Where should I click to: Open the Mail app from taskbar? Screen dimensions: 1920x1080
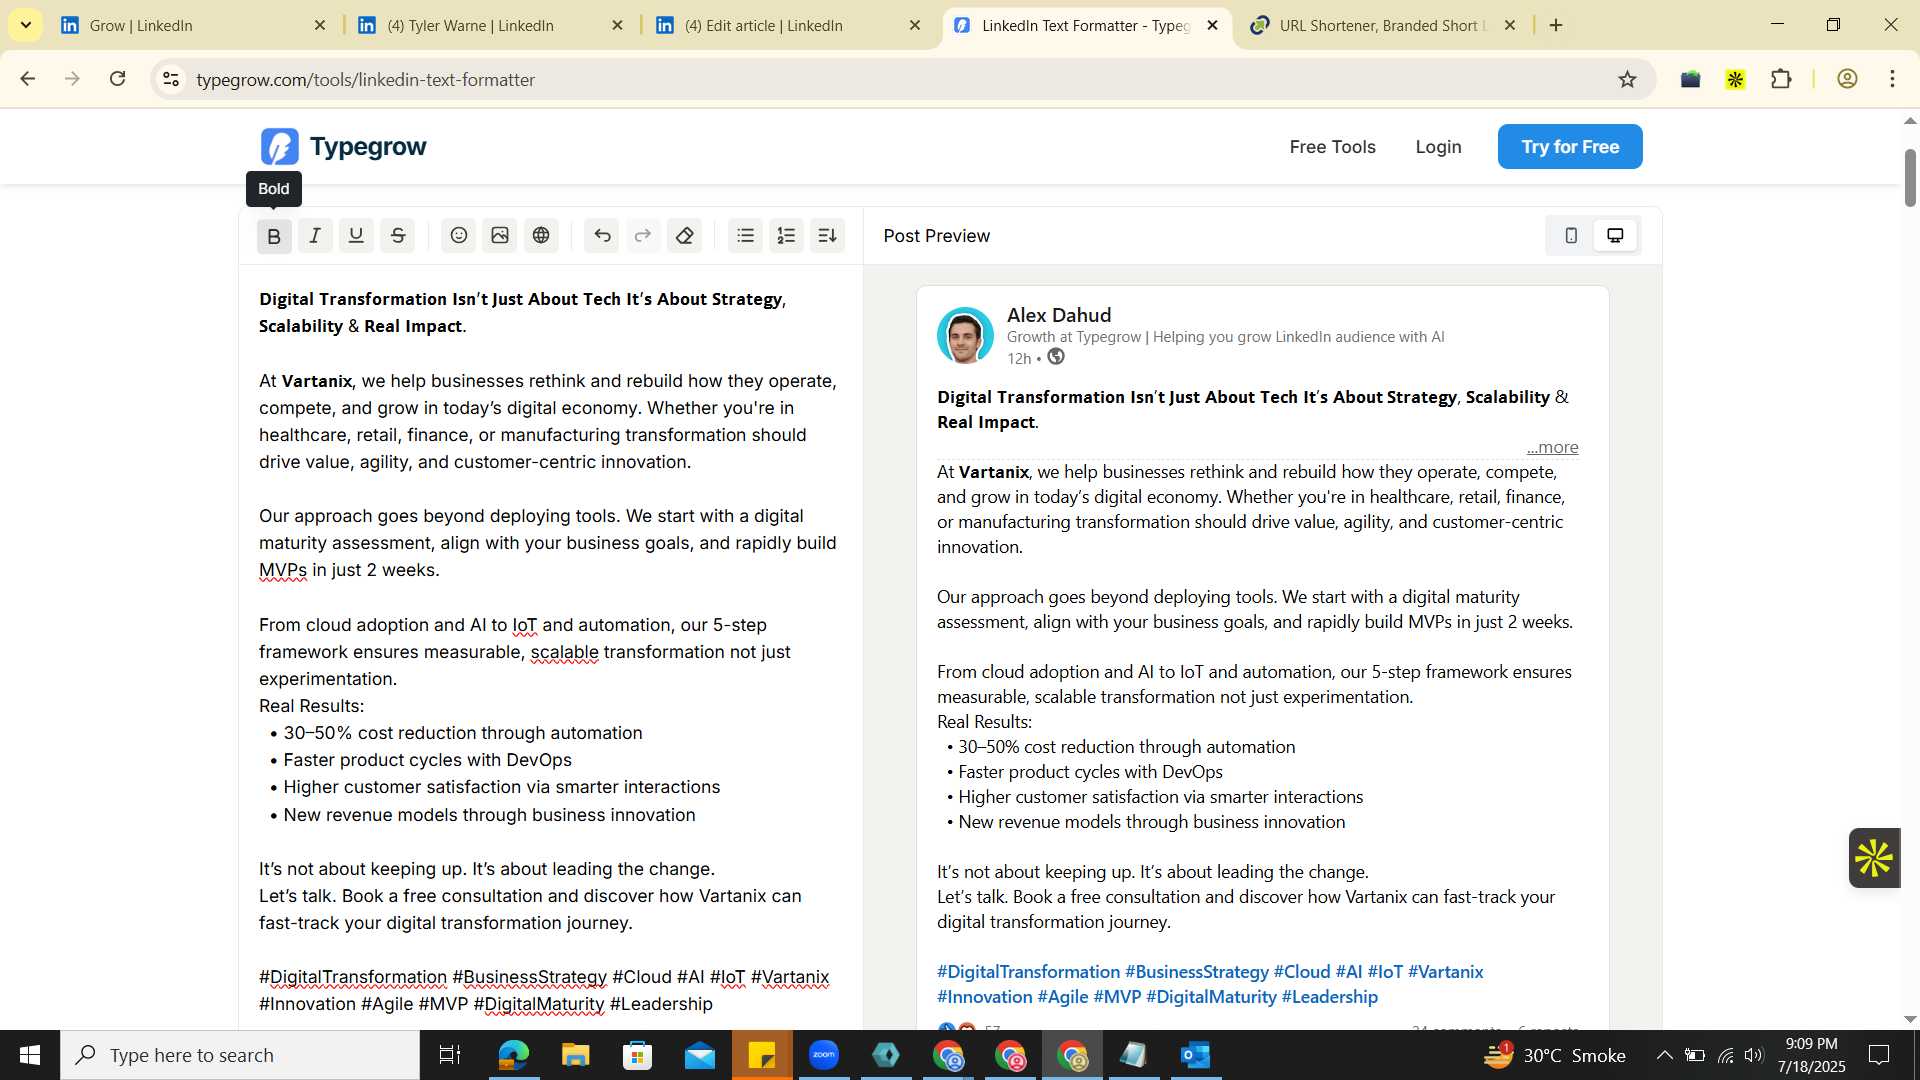[700, 1055]
